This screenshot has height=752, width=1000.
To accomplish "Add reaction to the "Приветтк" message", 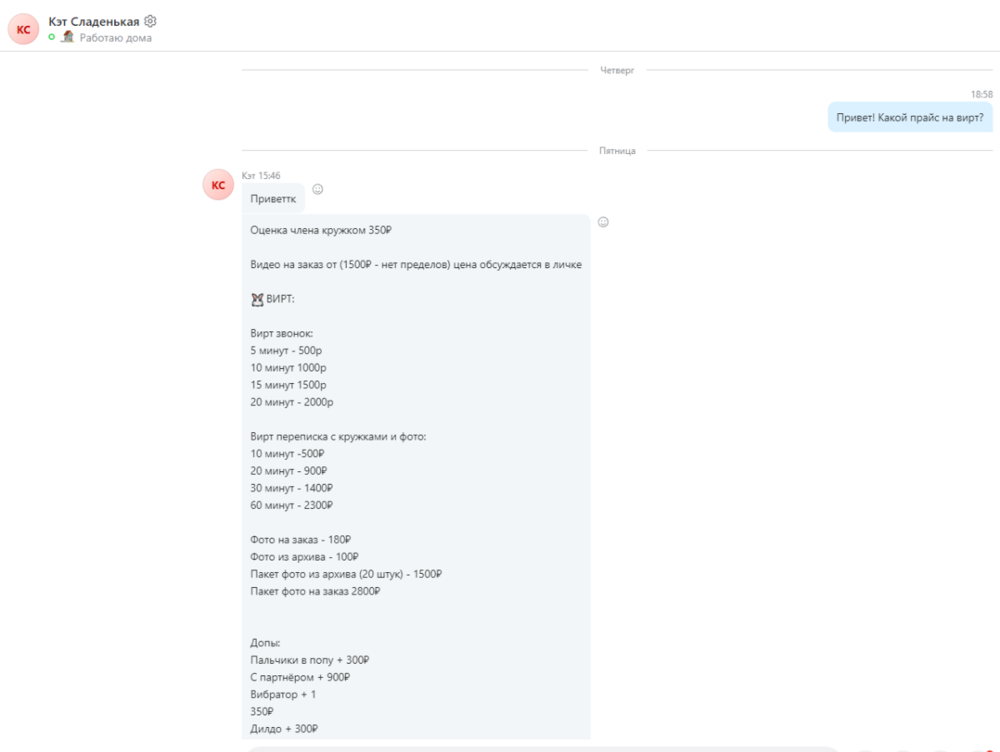I will click(x=318, y=189).
